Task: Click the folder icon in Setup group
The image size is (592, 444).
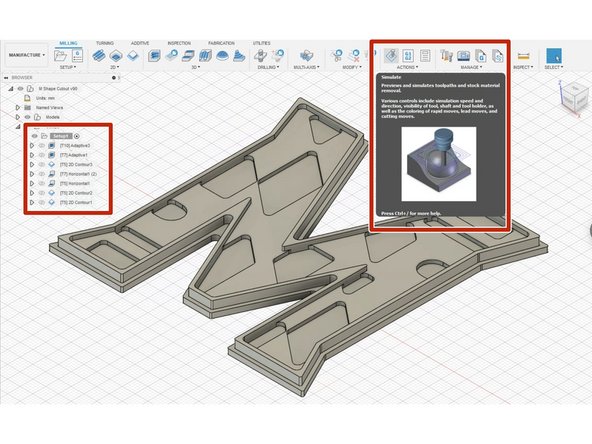Action: (60, 56)
